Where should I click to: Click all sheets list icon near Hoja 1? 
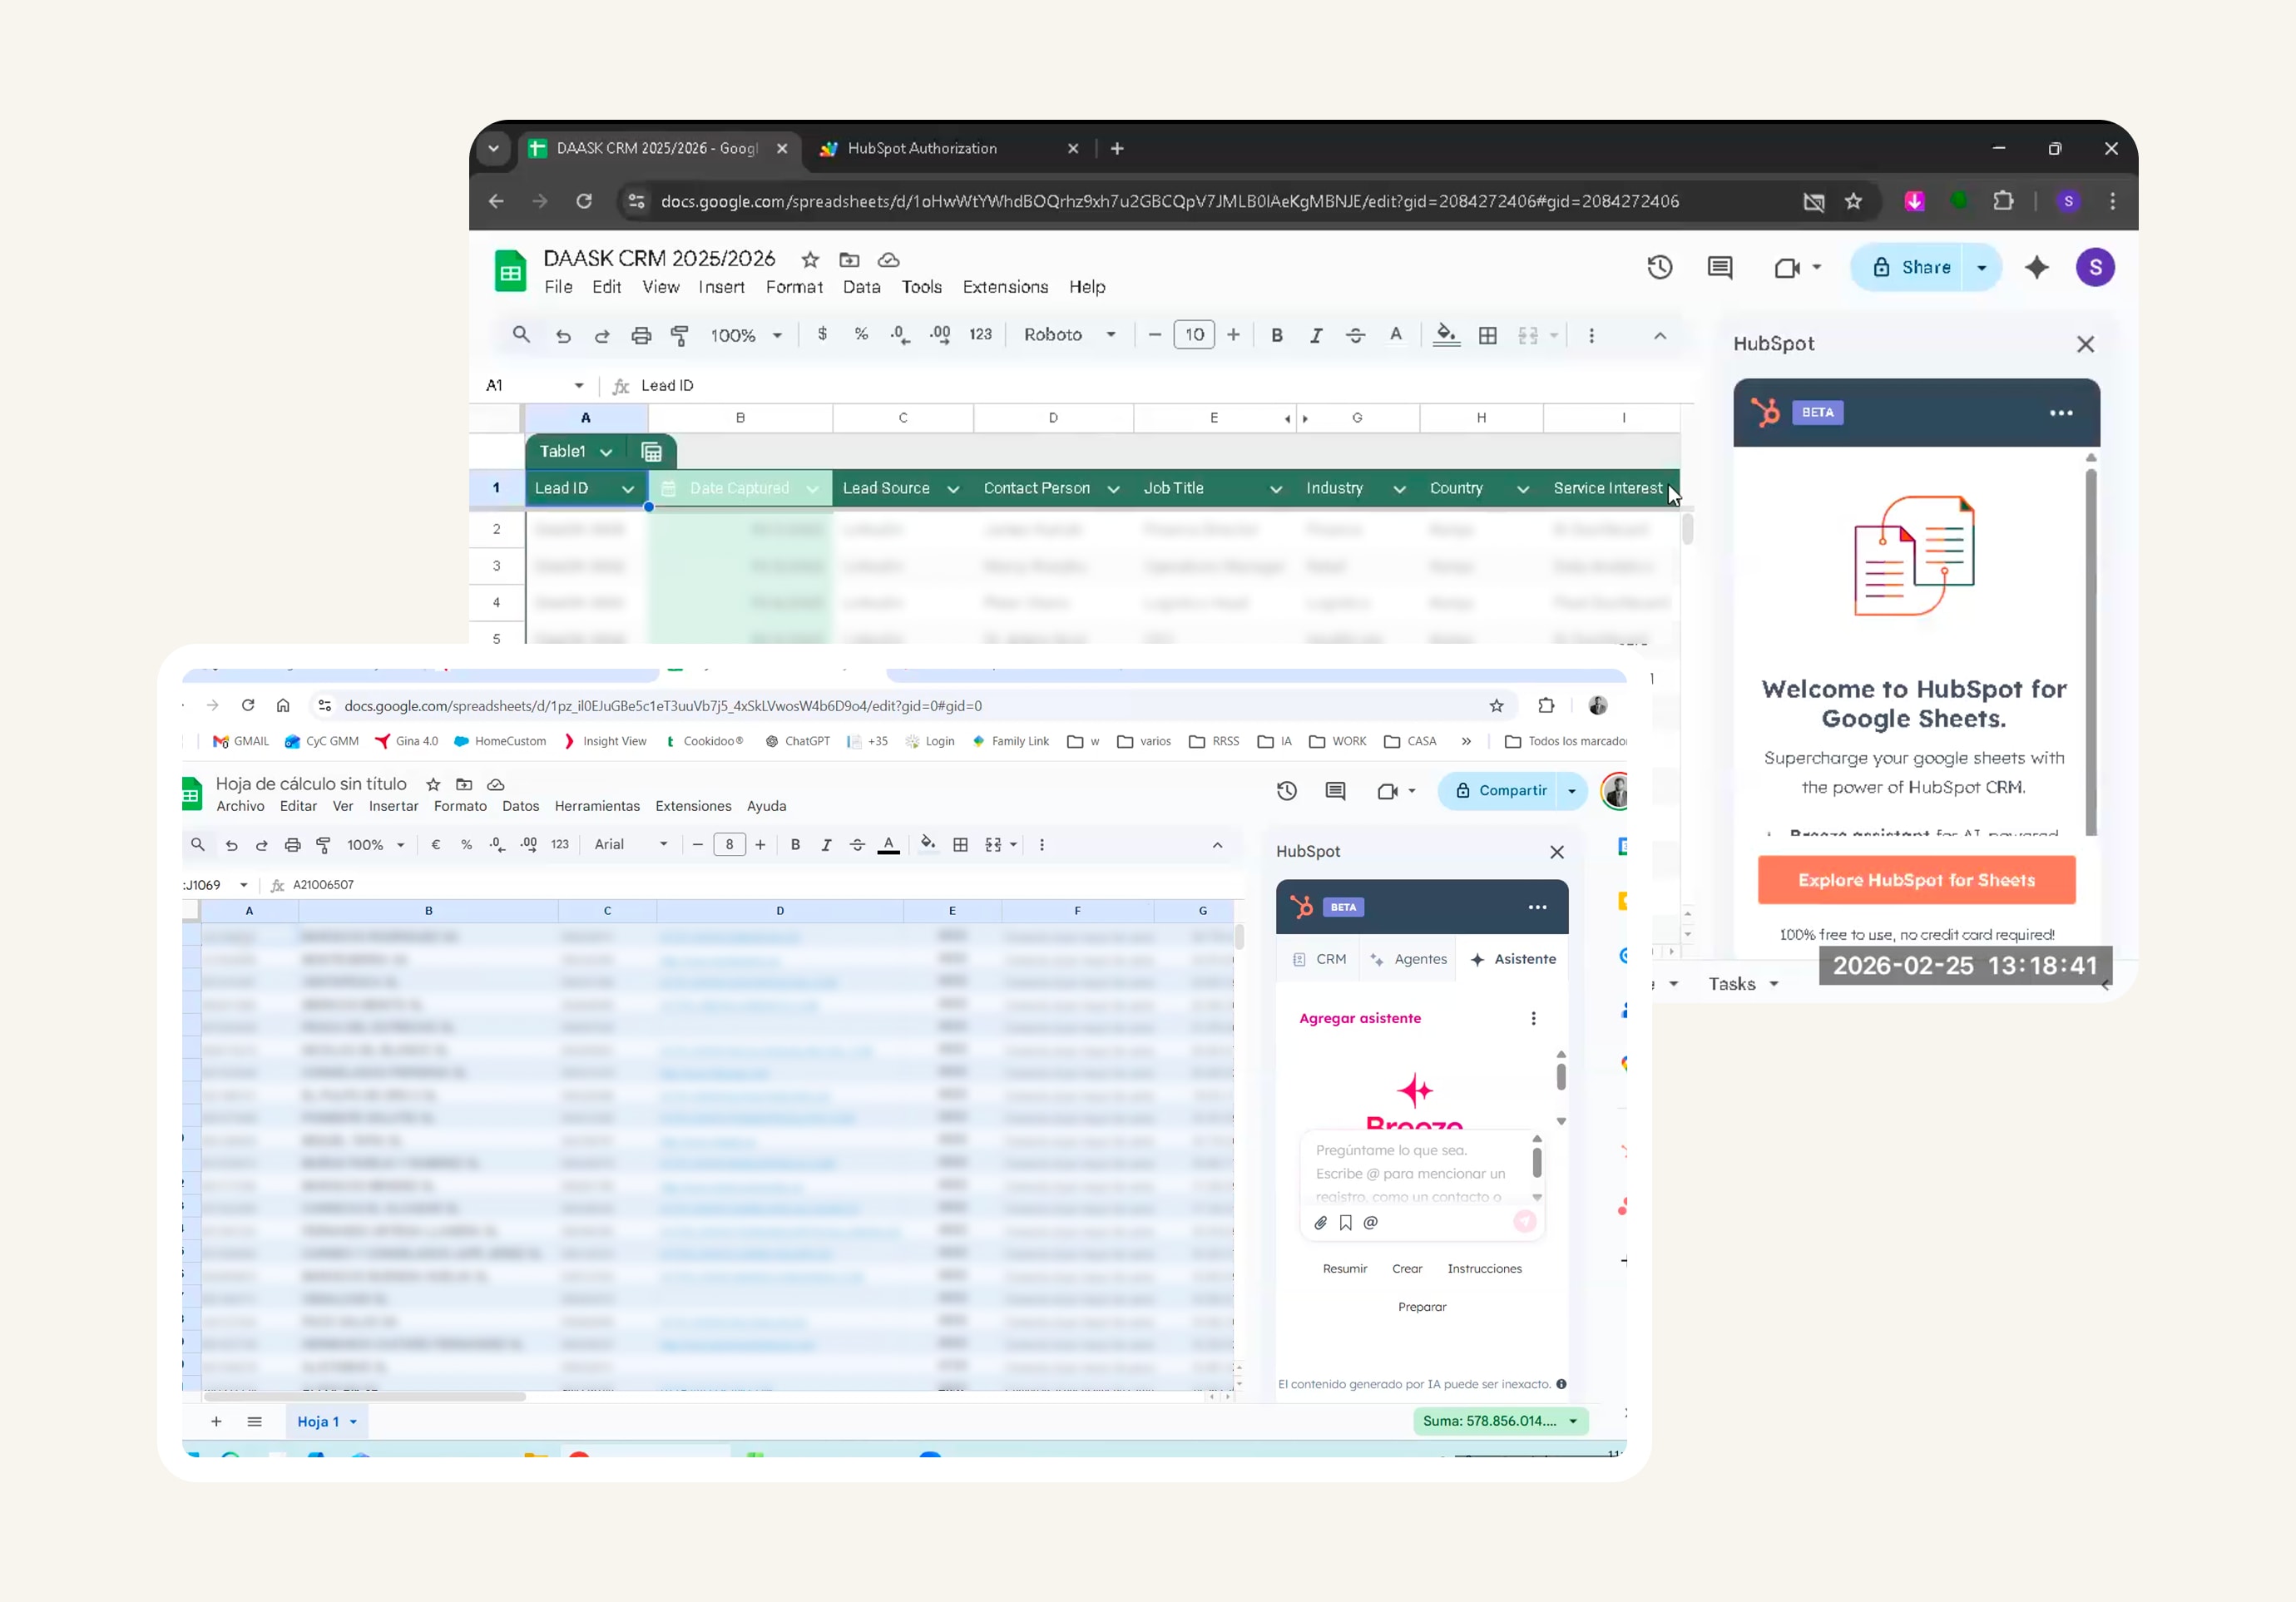click(x=254, y=1421)
